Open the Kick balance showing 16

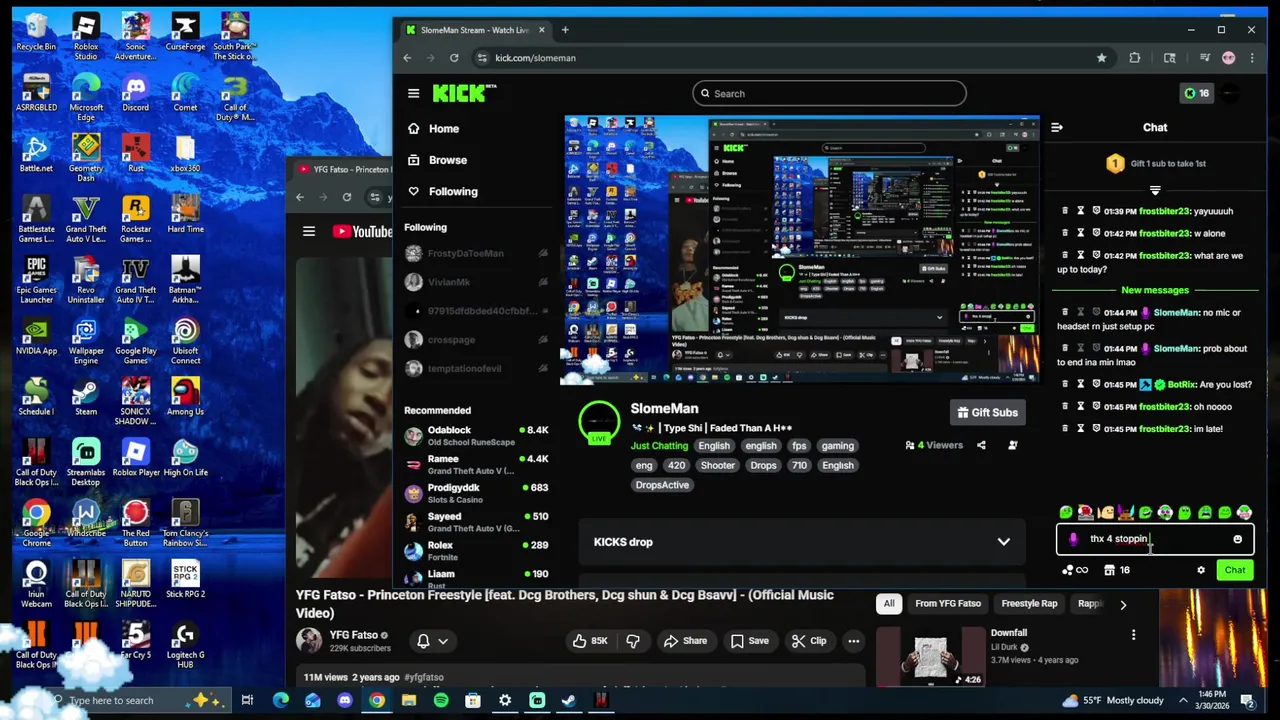click(x=1196, y=93)
